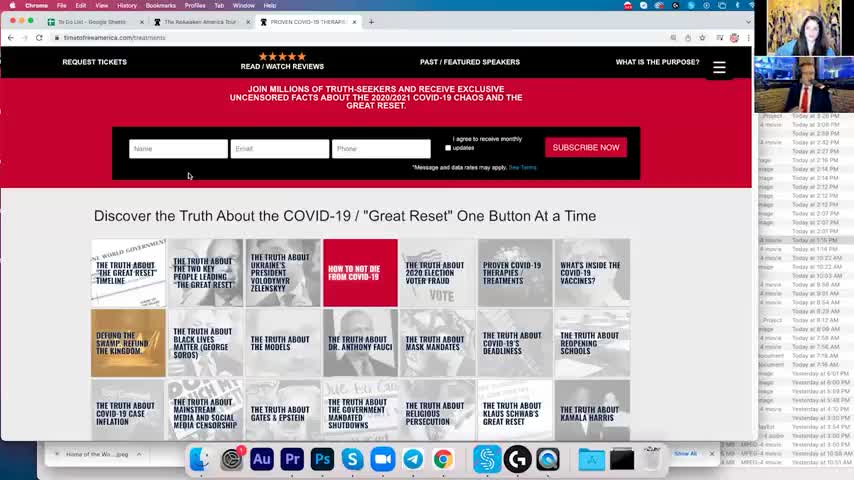Open Telegram from the dock
Image resolution: width=854 pixels, height=480 pixels.
pyautogui.click(x=413, y=459)
